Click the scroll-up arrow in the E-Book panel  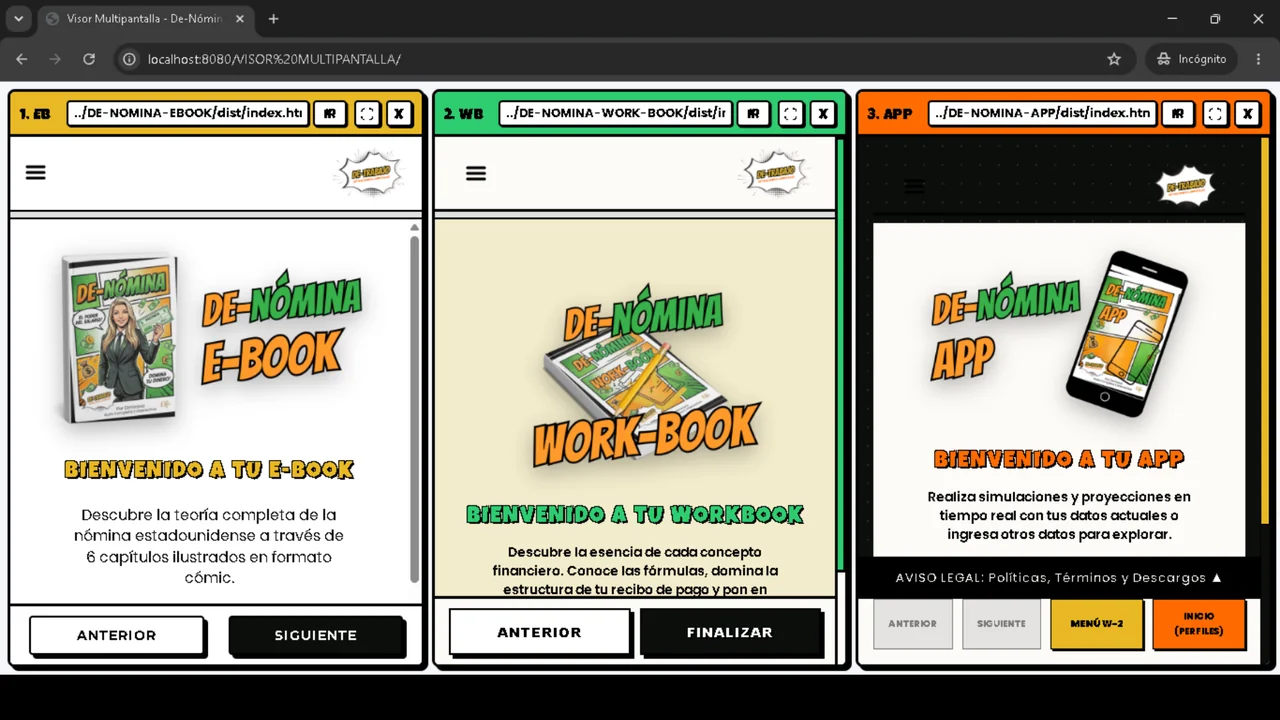coord(415,228)
